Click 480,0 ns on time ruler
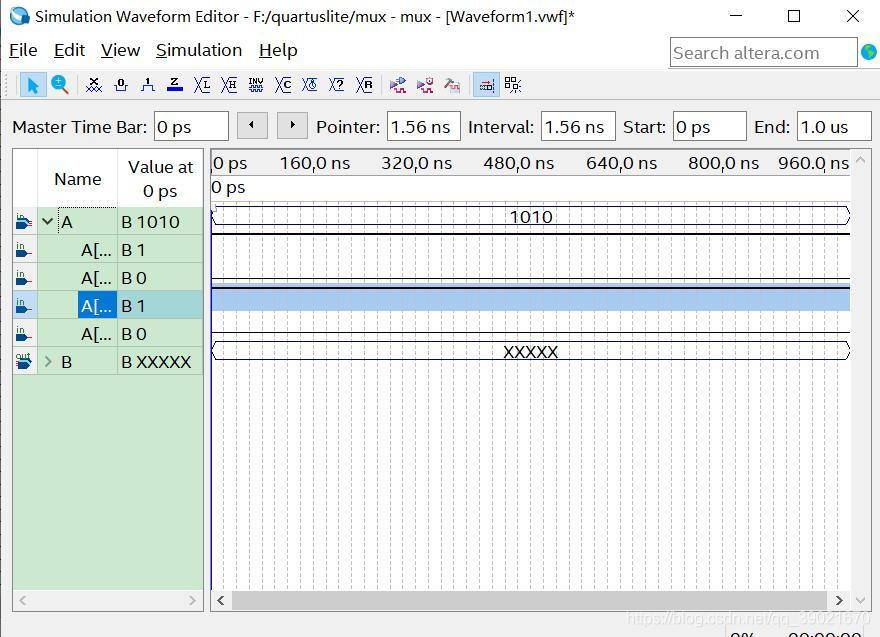Viewport: 880px width, 637px height. [x=519, y=163]
